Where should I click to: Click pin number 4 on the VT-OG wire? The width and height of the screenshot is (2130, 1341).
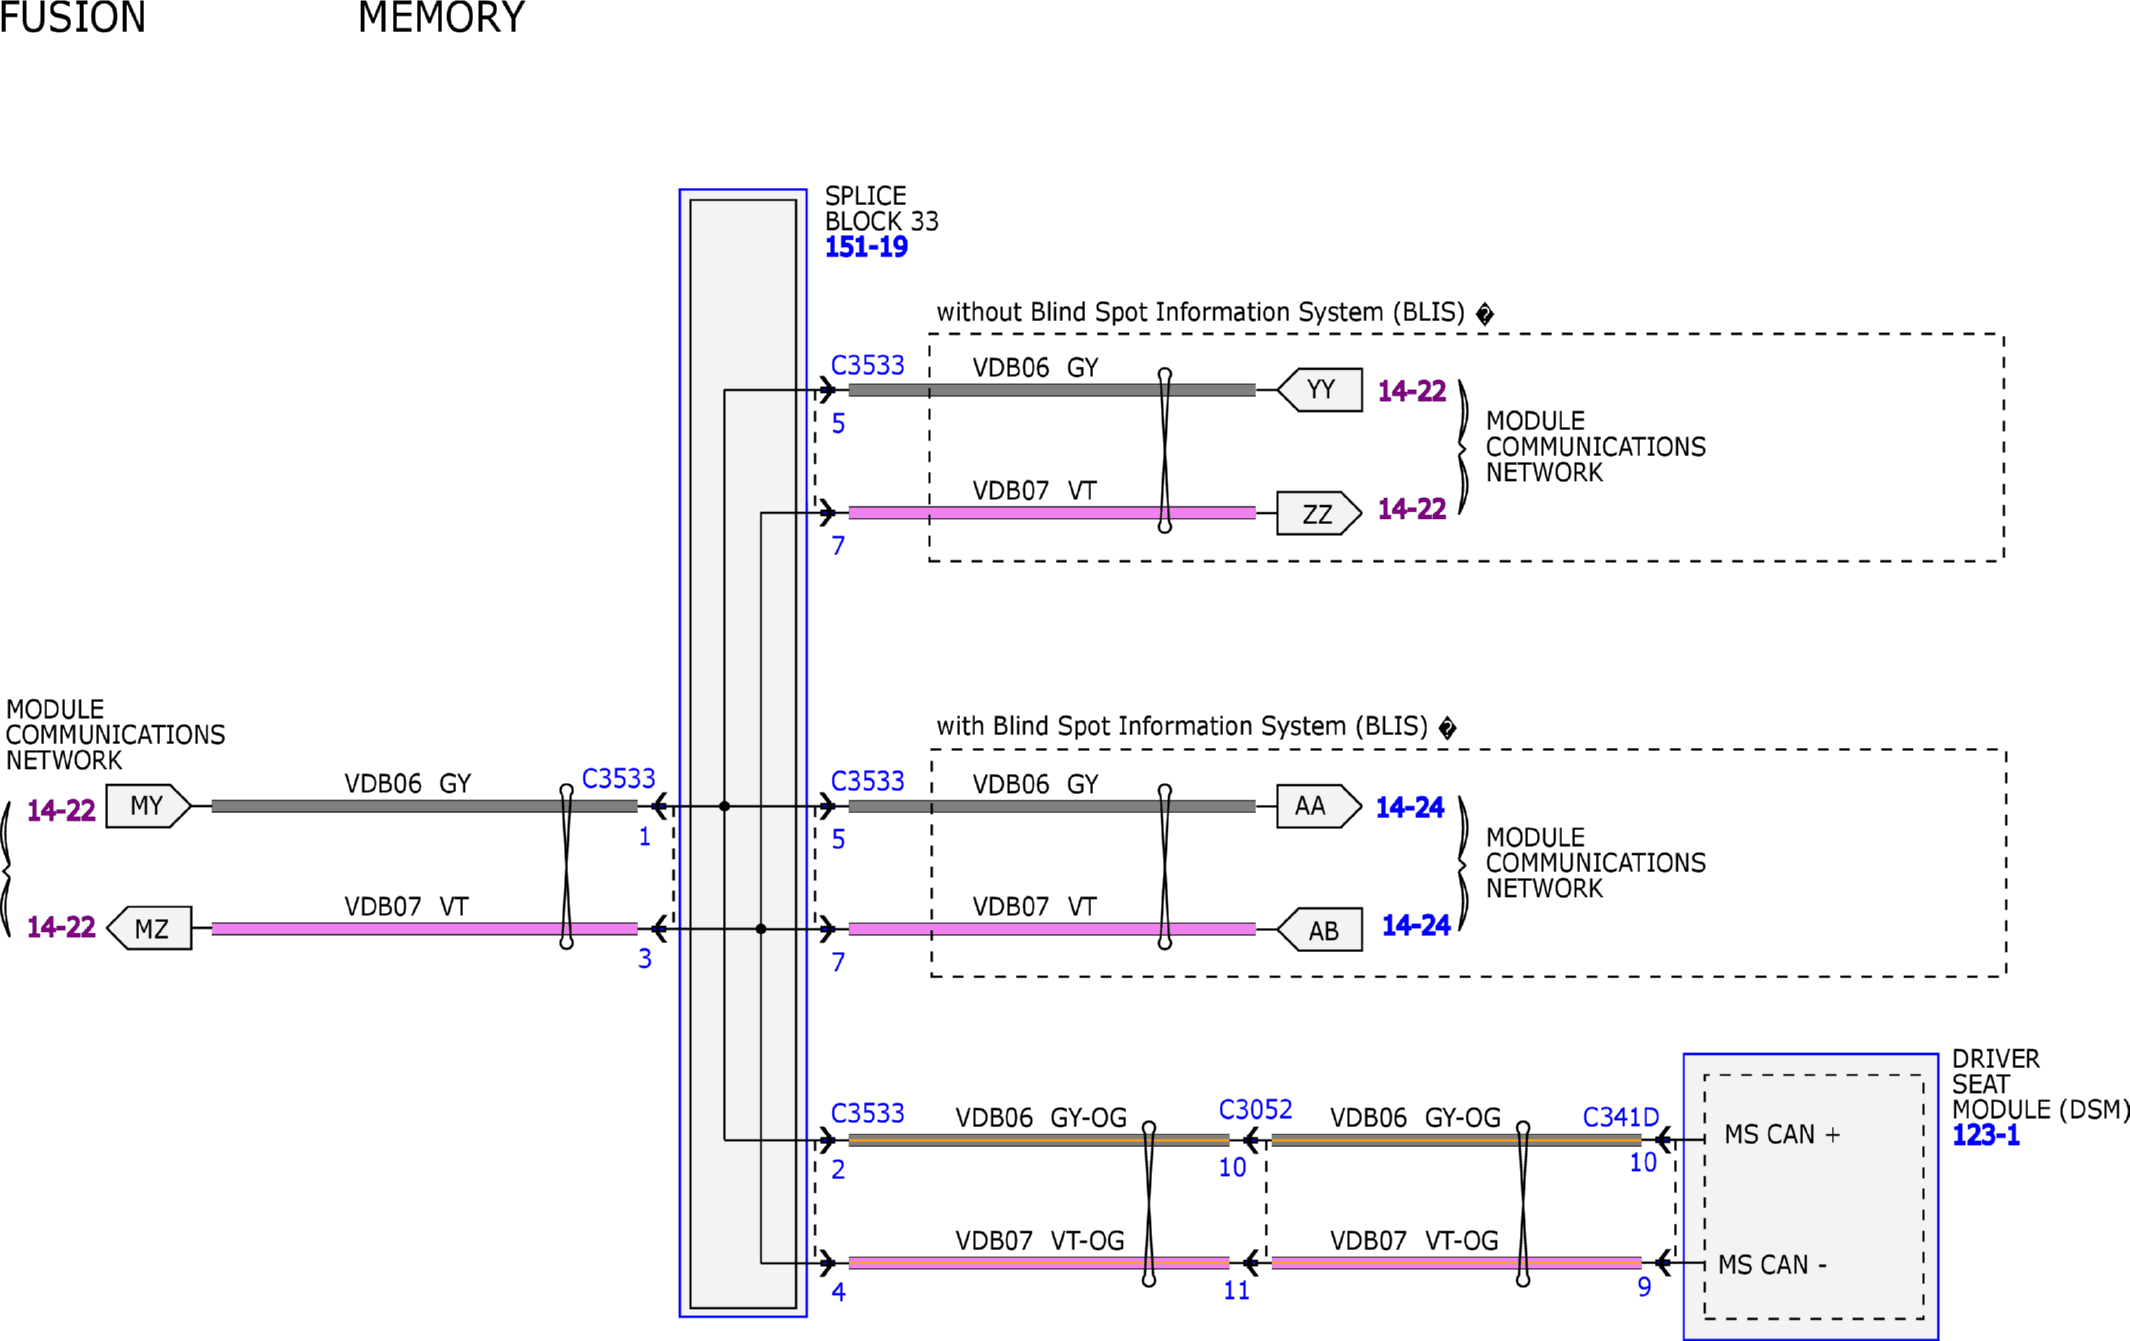pos(838,1293)
